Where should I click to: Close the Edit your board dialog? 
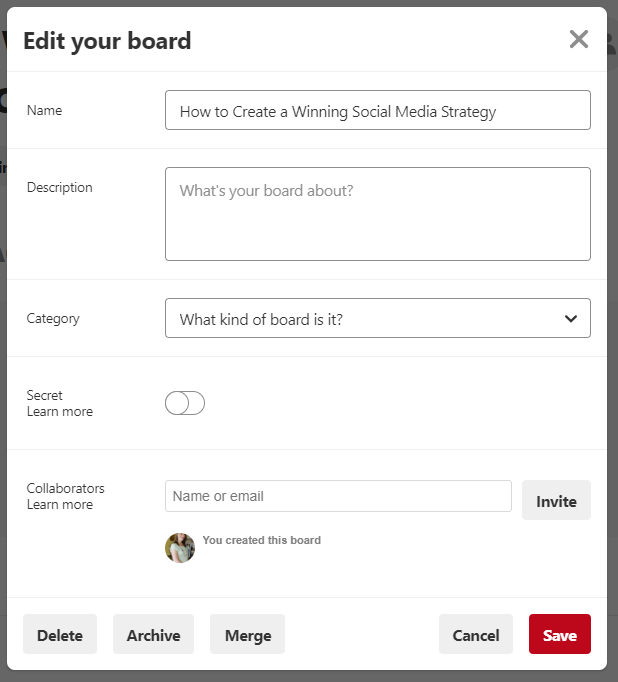[578, 40]
